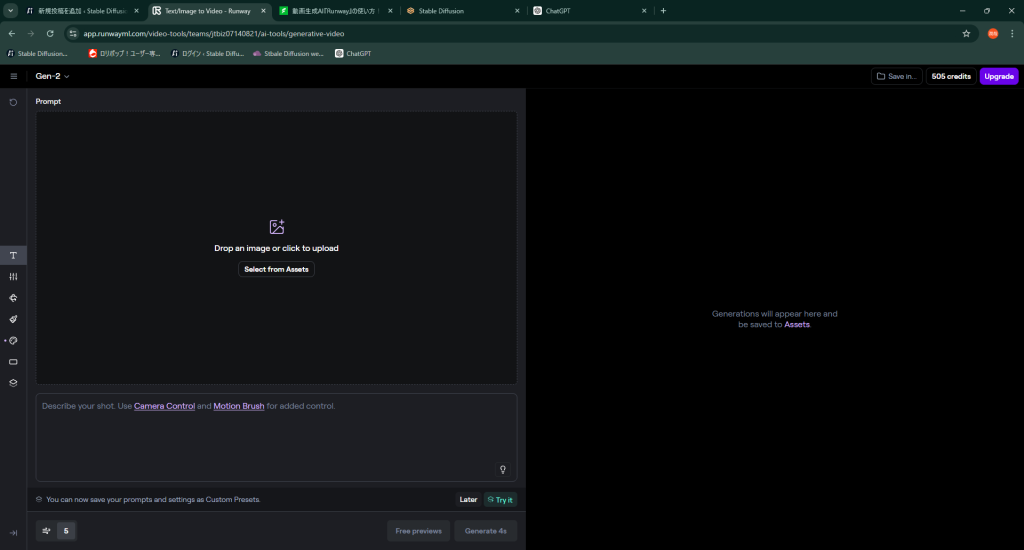Expand the Gen-2 model dropdown
This screenshot has width=1024, height=550.
(53, 76)
